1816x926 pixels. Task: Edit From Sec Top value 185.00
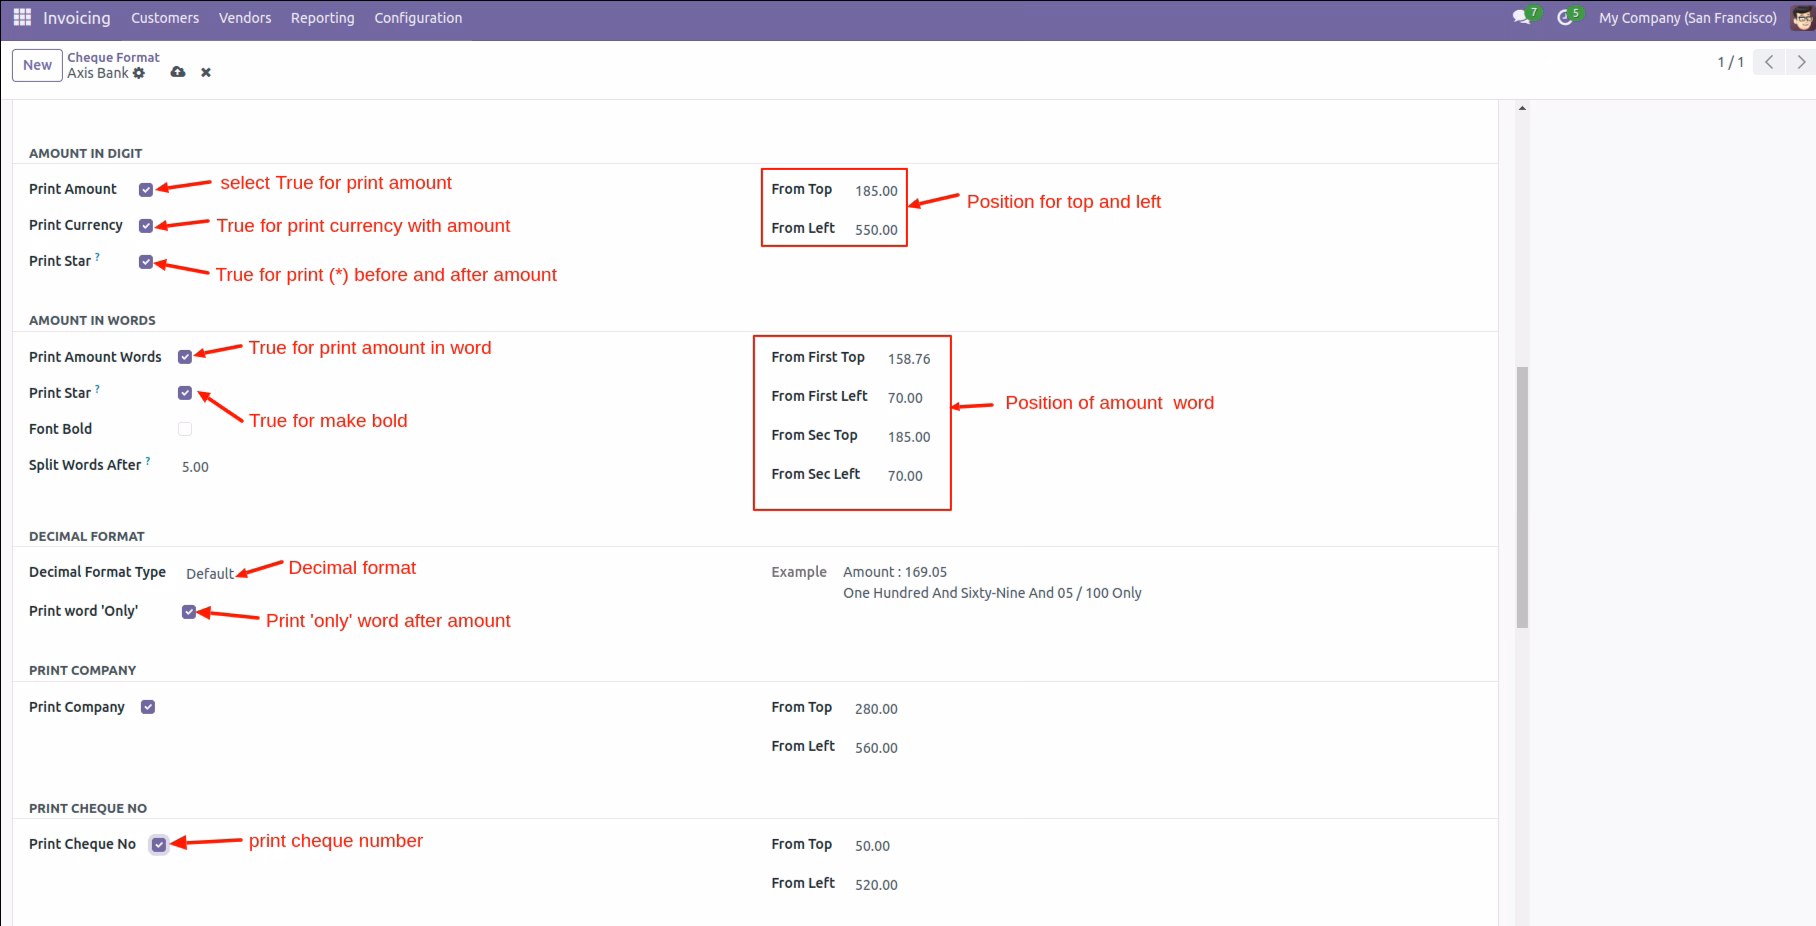[909, 437]
